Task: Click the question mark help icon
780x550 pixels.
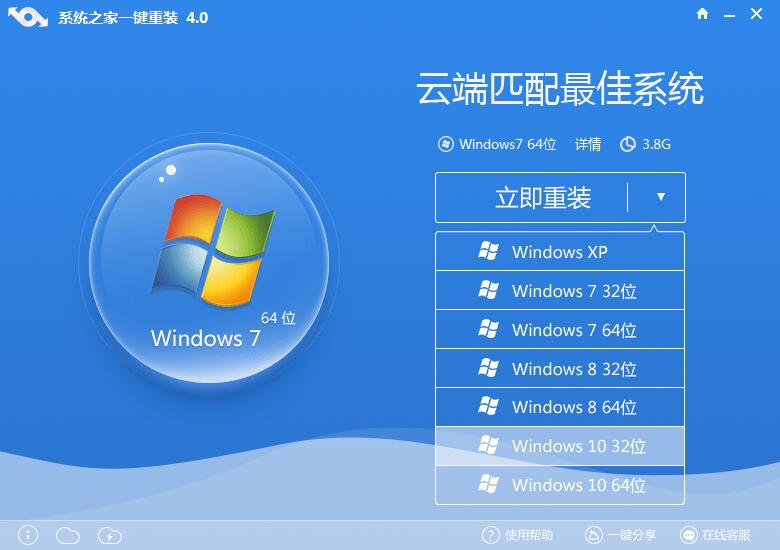Action: pos(490,535)
